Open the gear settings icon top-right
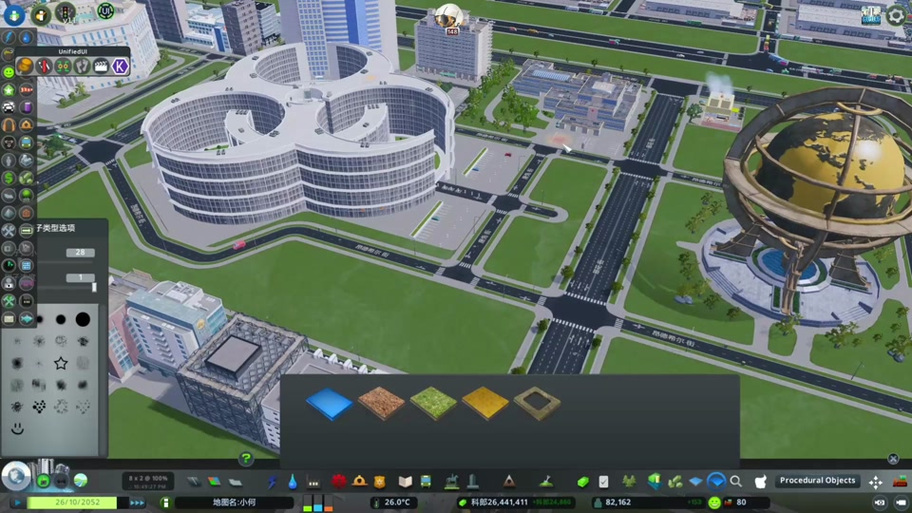912x513 pixels. click(x=896, y=15)
